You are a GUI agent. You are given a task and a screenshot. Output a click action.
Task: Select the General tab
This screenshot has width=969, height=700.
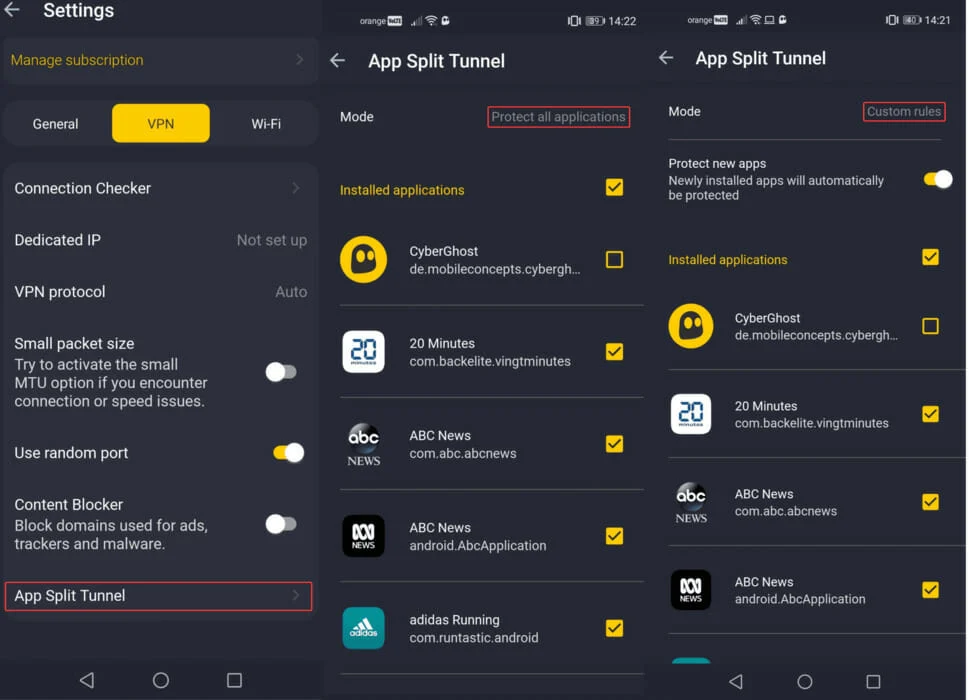[55, 123]
